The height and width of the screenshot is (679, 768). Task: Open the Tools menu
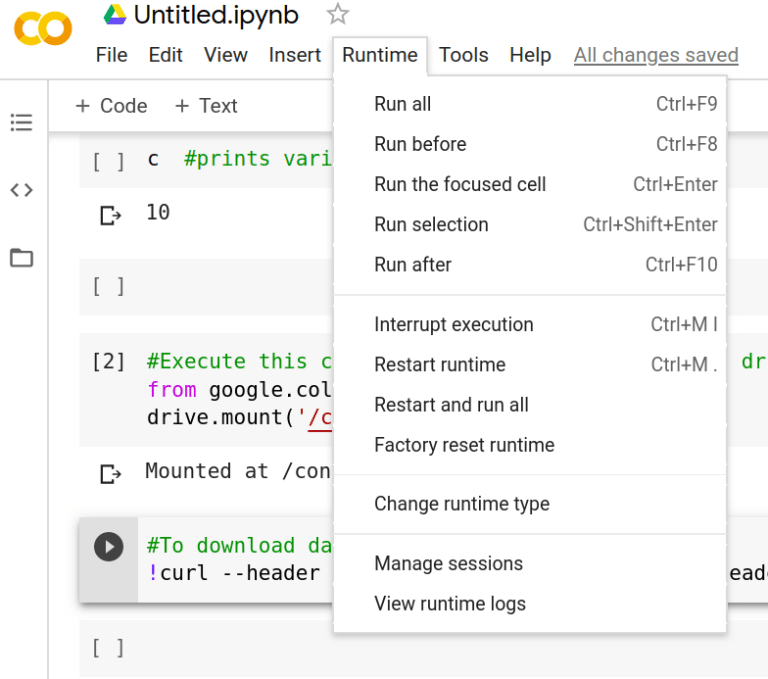463,55
